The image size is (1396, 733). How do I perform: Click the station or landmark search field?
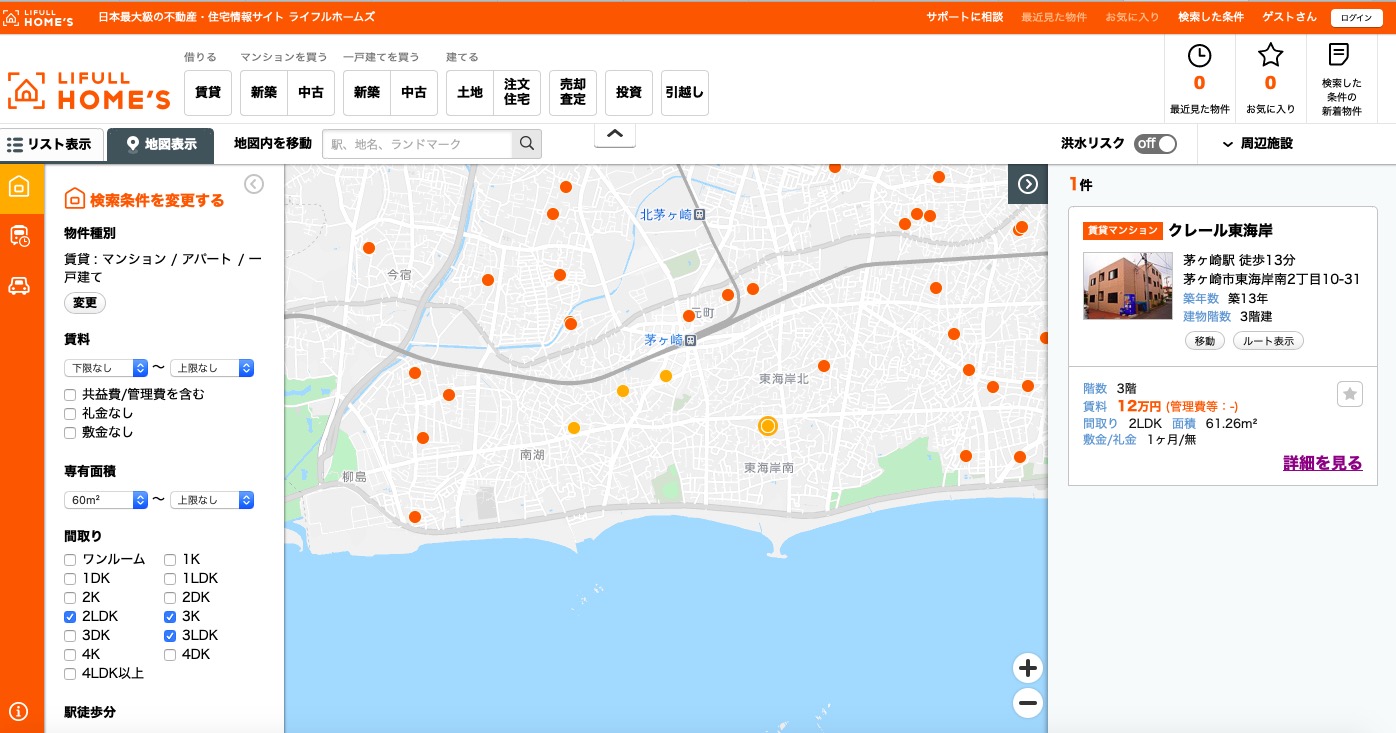coord(418,144)
